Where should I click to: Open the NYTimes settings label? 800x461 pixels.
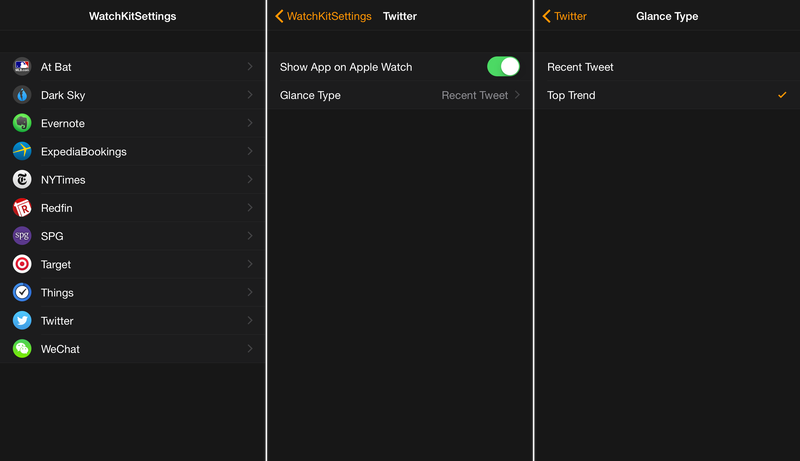pyautogui.click(x=63, y=180)
